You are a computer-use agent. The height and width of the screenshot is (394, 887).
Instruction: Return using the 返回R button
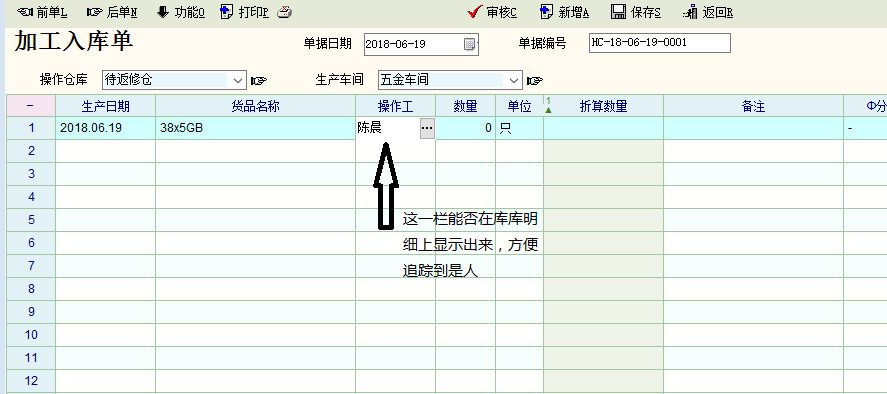[x=708, y=12]
